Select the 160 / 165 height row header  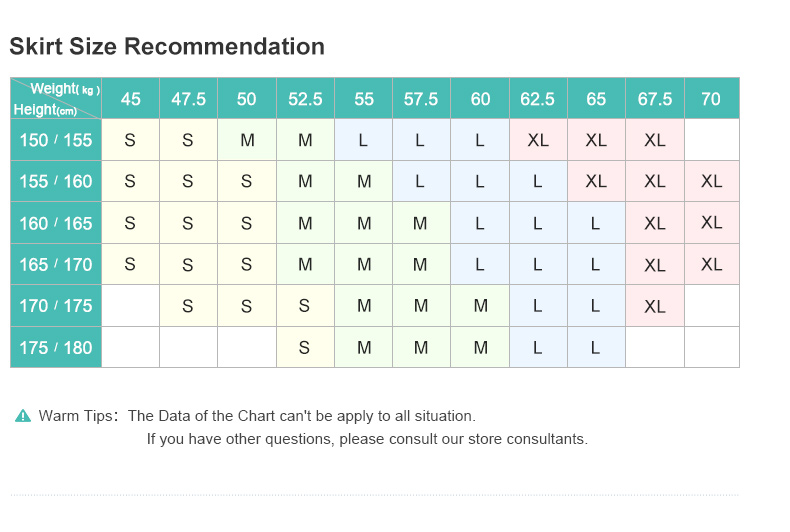tap(56, 223)
